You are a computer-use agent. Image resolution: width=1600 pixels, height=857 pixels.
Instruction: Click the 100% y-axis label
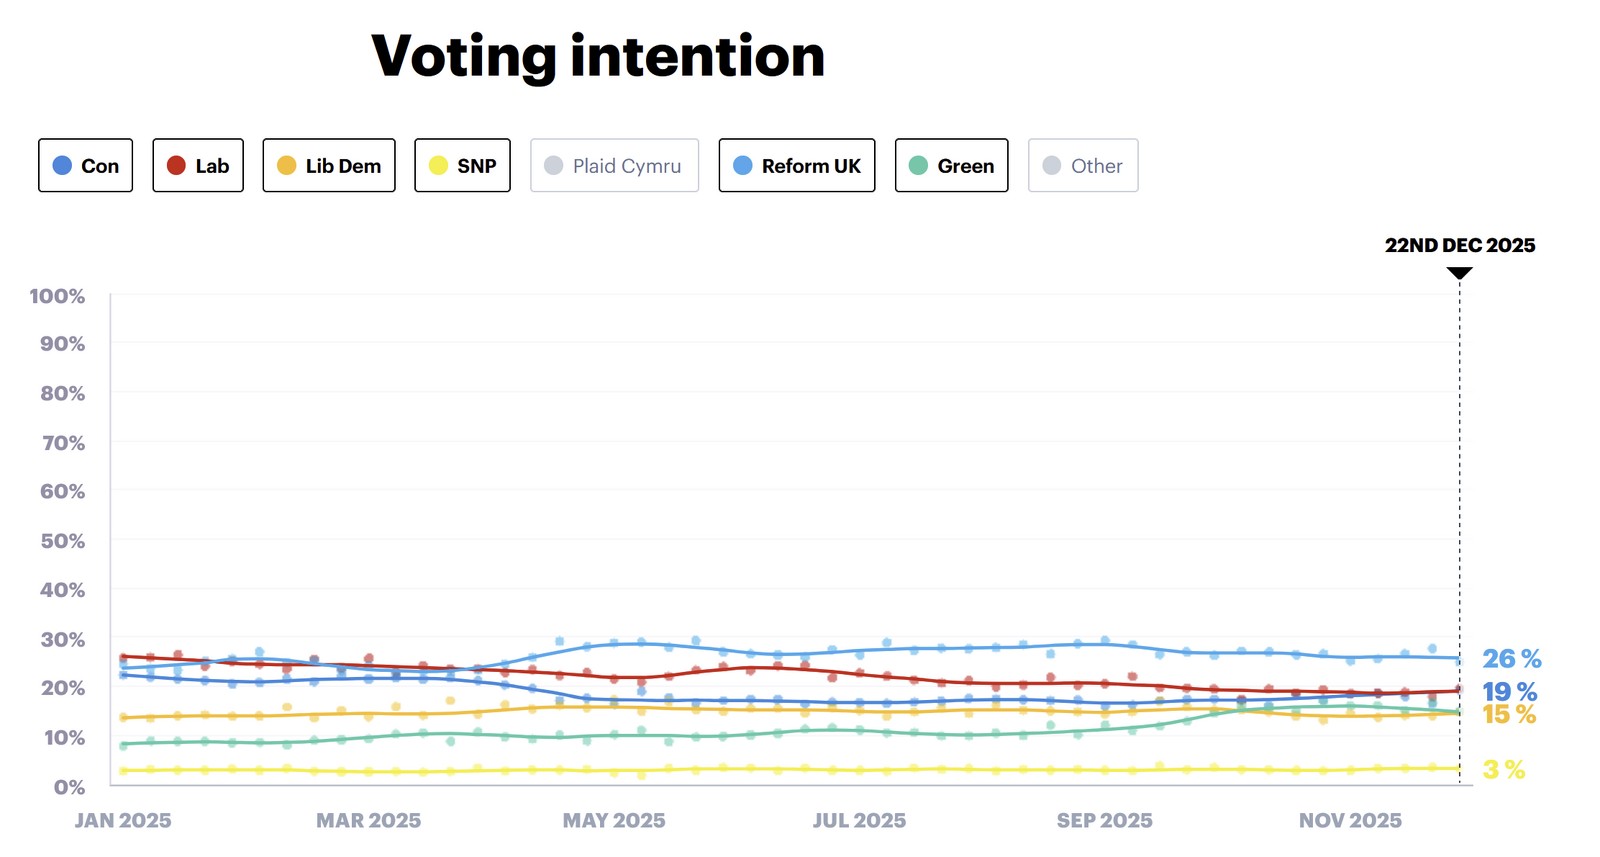tap(57, 296)
